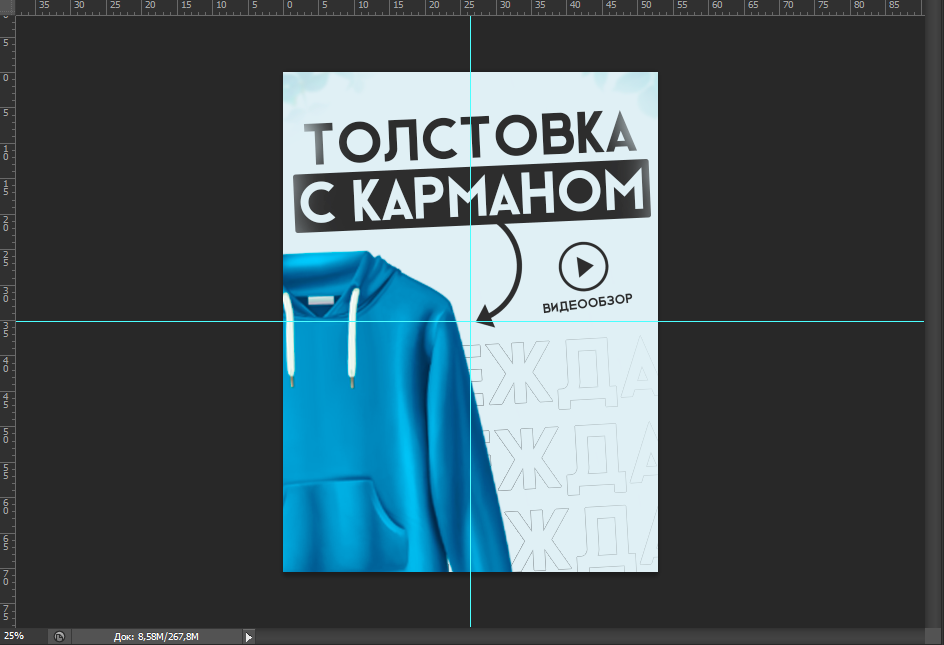Click the curved black arrow graphic
944x645 pixels.
tap(500, 275)
